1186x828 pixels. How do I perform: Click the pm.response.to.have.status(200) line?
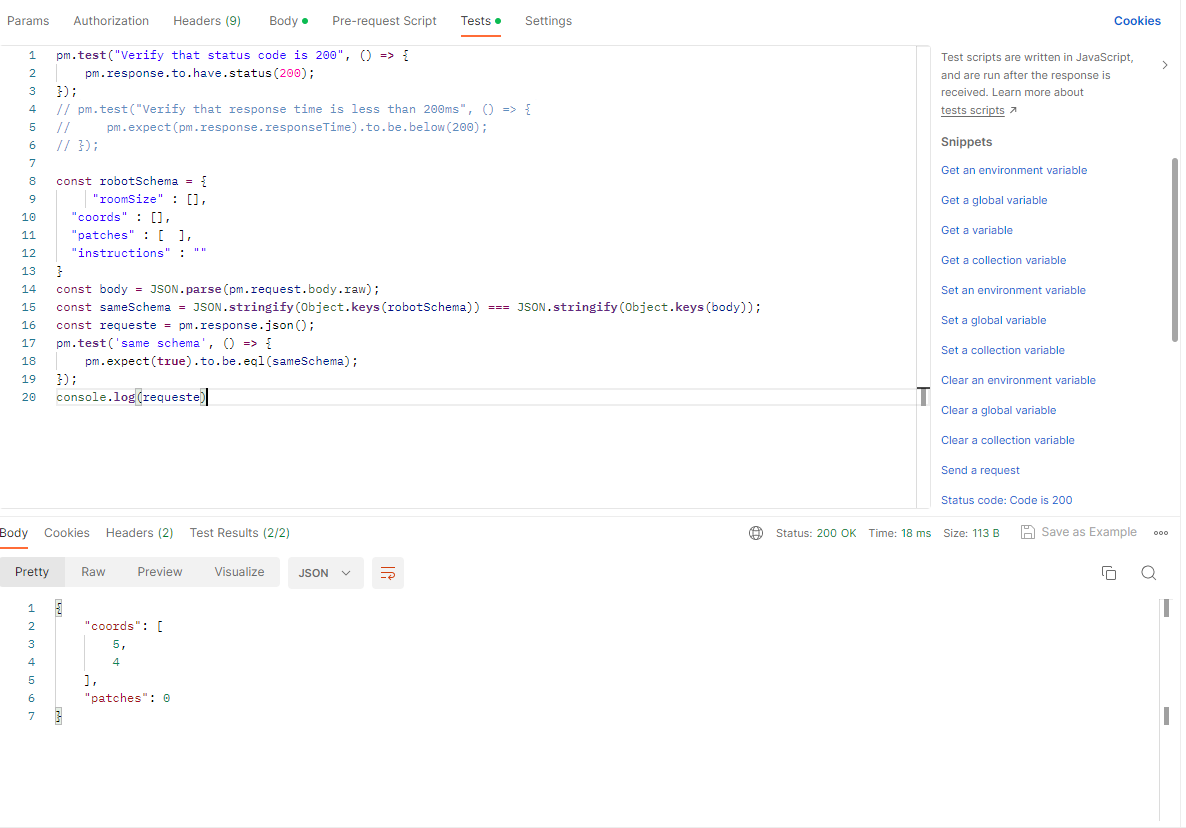(200, 73)
